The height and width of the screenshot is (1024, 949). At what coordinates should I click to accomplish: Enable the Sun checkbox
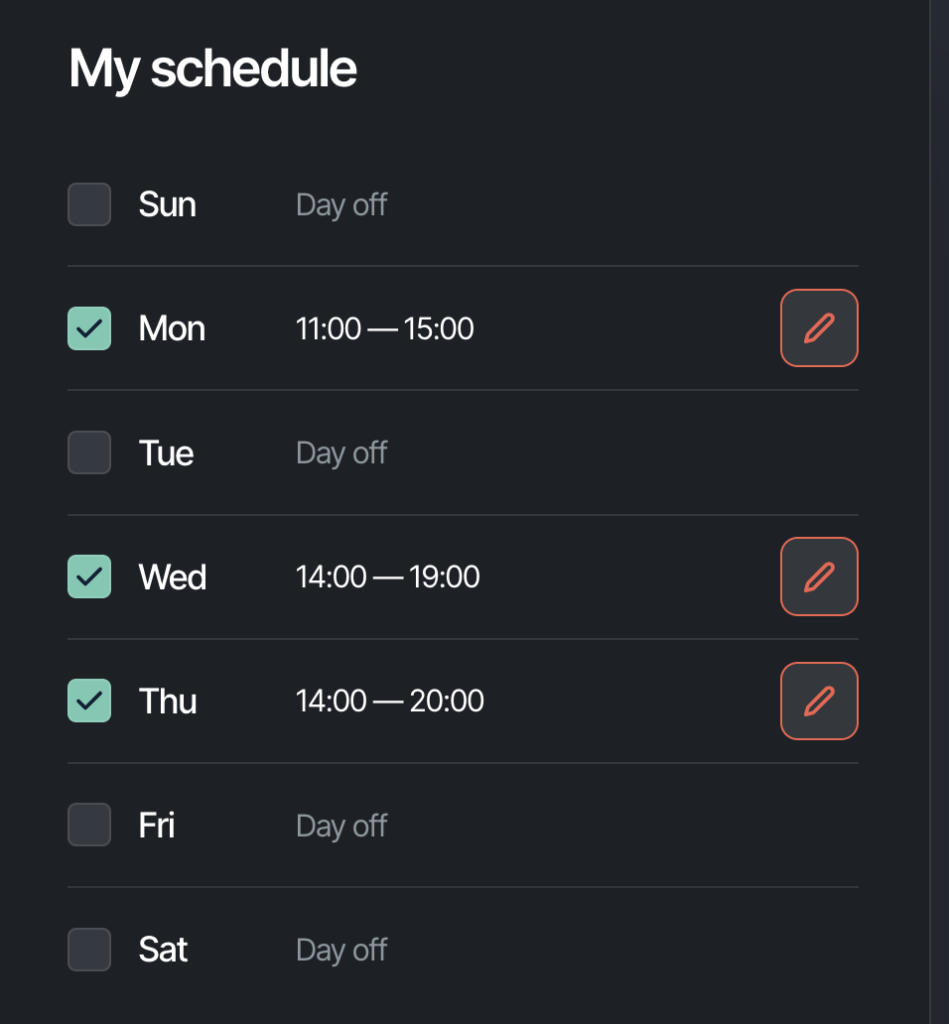tap(89, 204)
